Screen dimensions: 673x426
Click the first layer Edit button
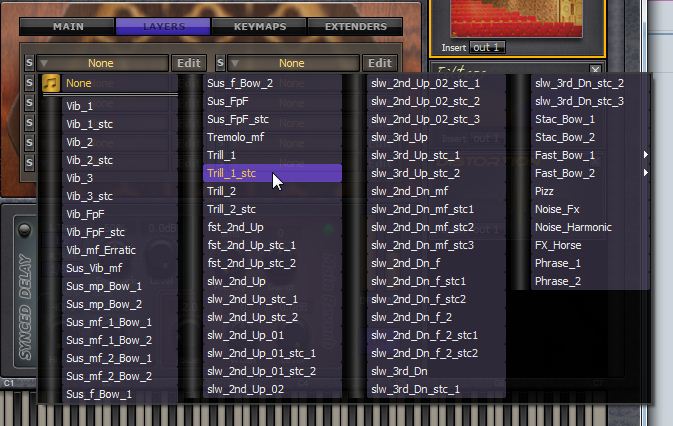click(189, 63)
